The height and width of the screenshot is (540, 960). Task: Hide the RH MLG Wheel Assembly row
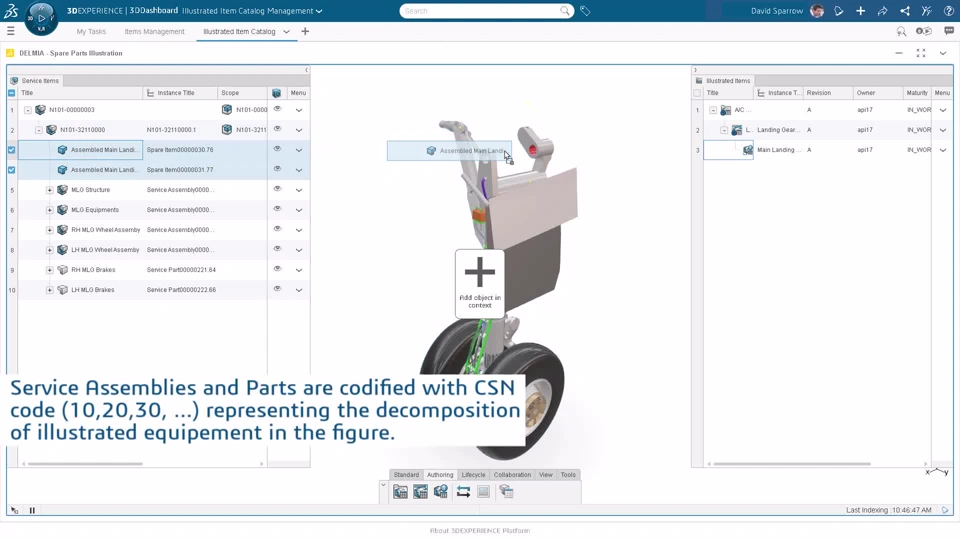tap(277, 229)
